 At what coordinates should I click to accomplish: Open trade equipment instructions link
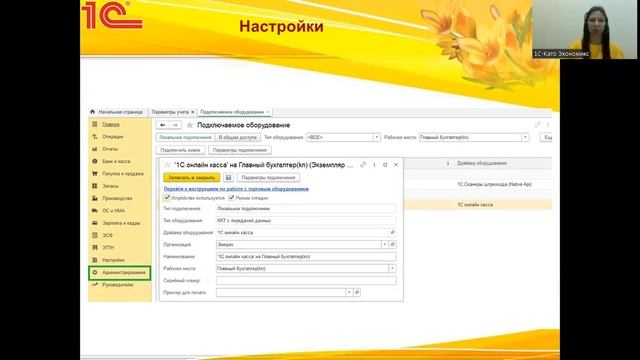point(236,189)
